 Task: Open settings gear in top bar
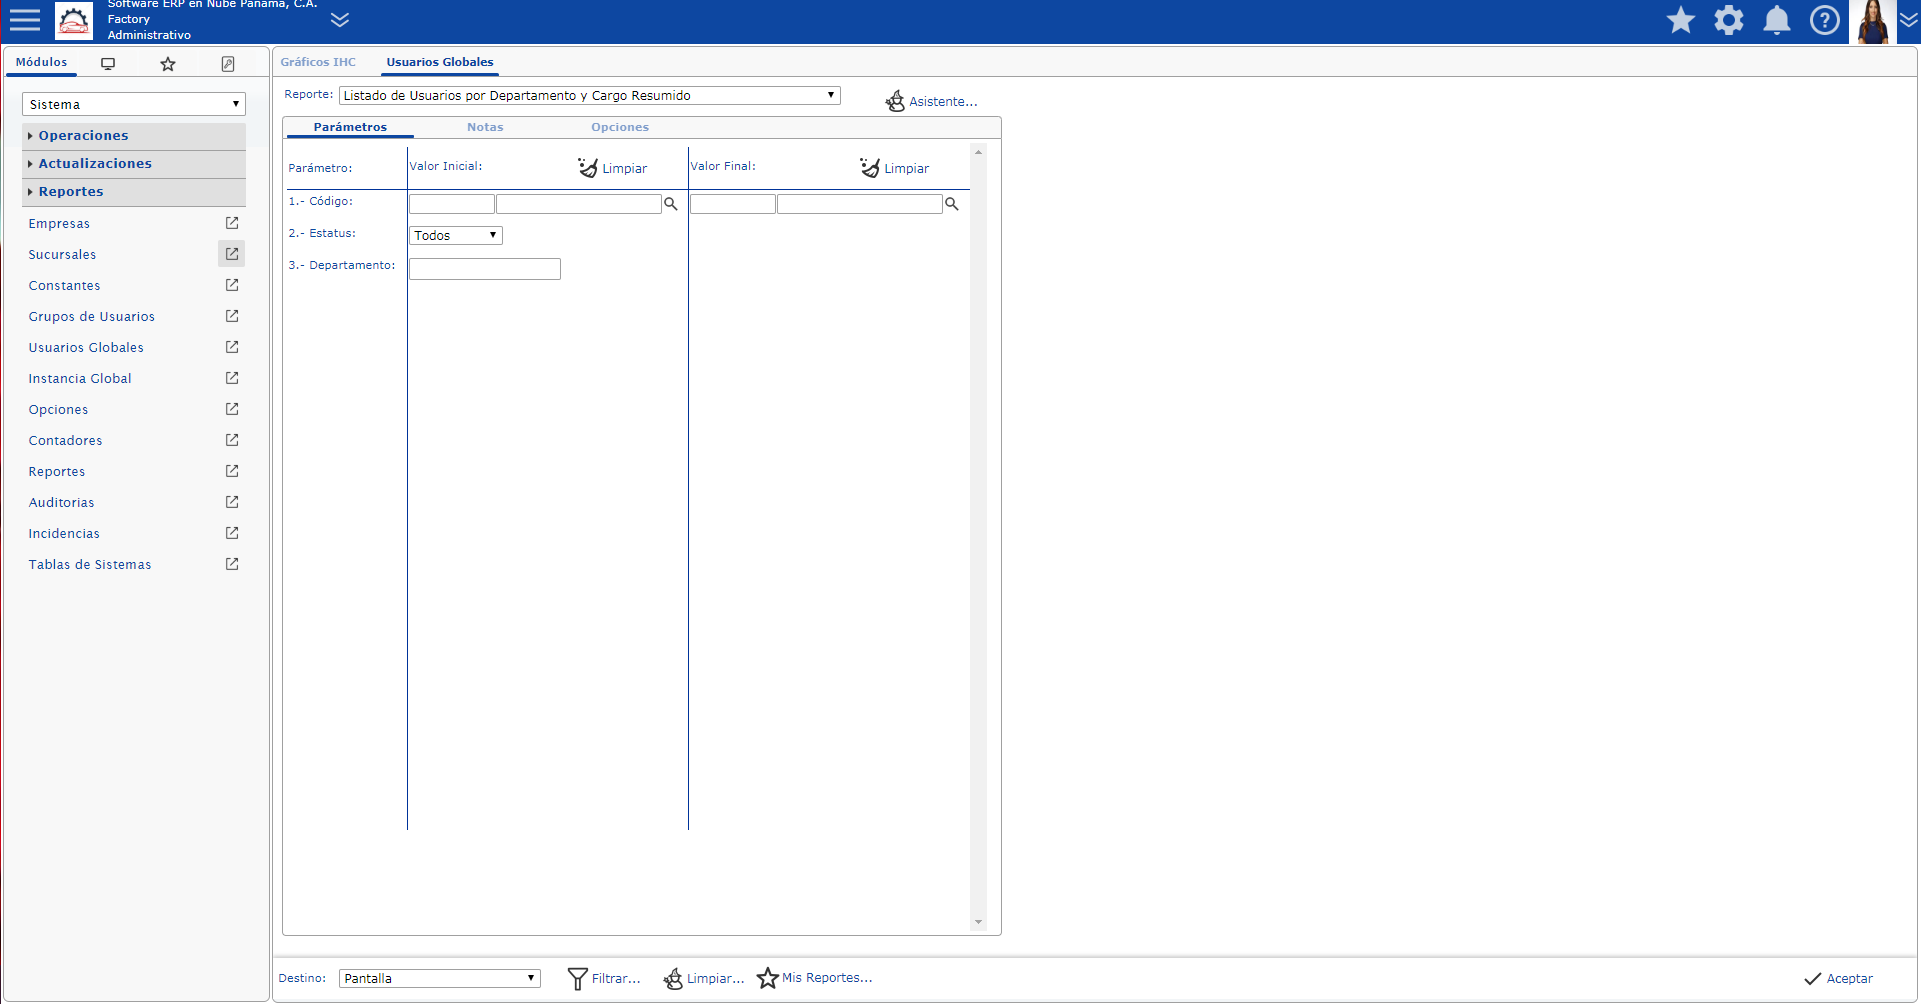(x=1729, y=20)
